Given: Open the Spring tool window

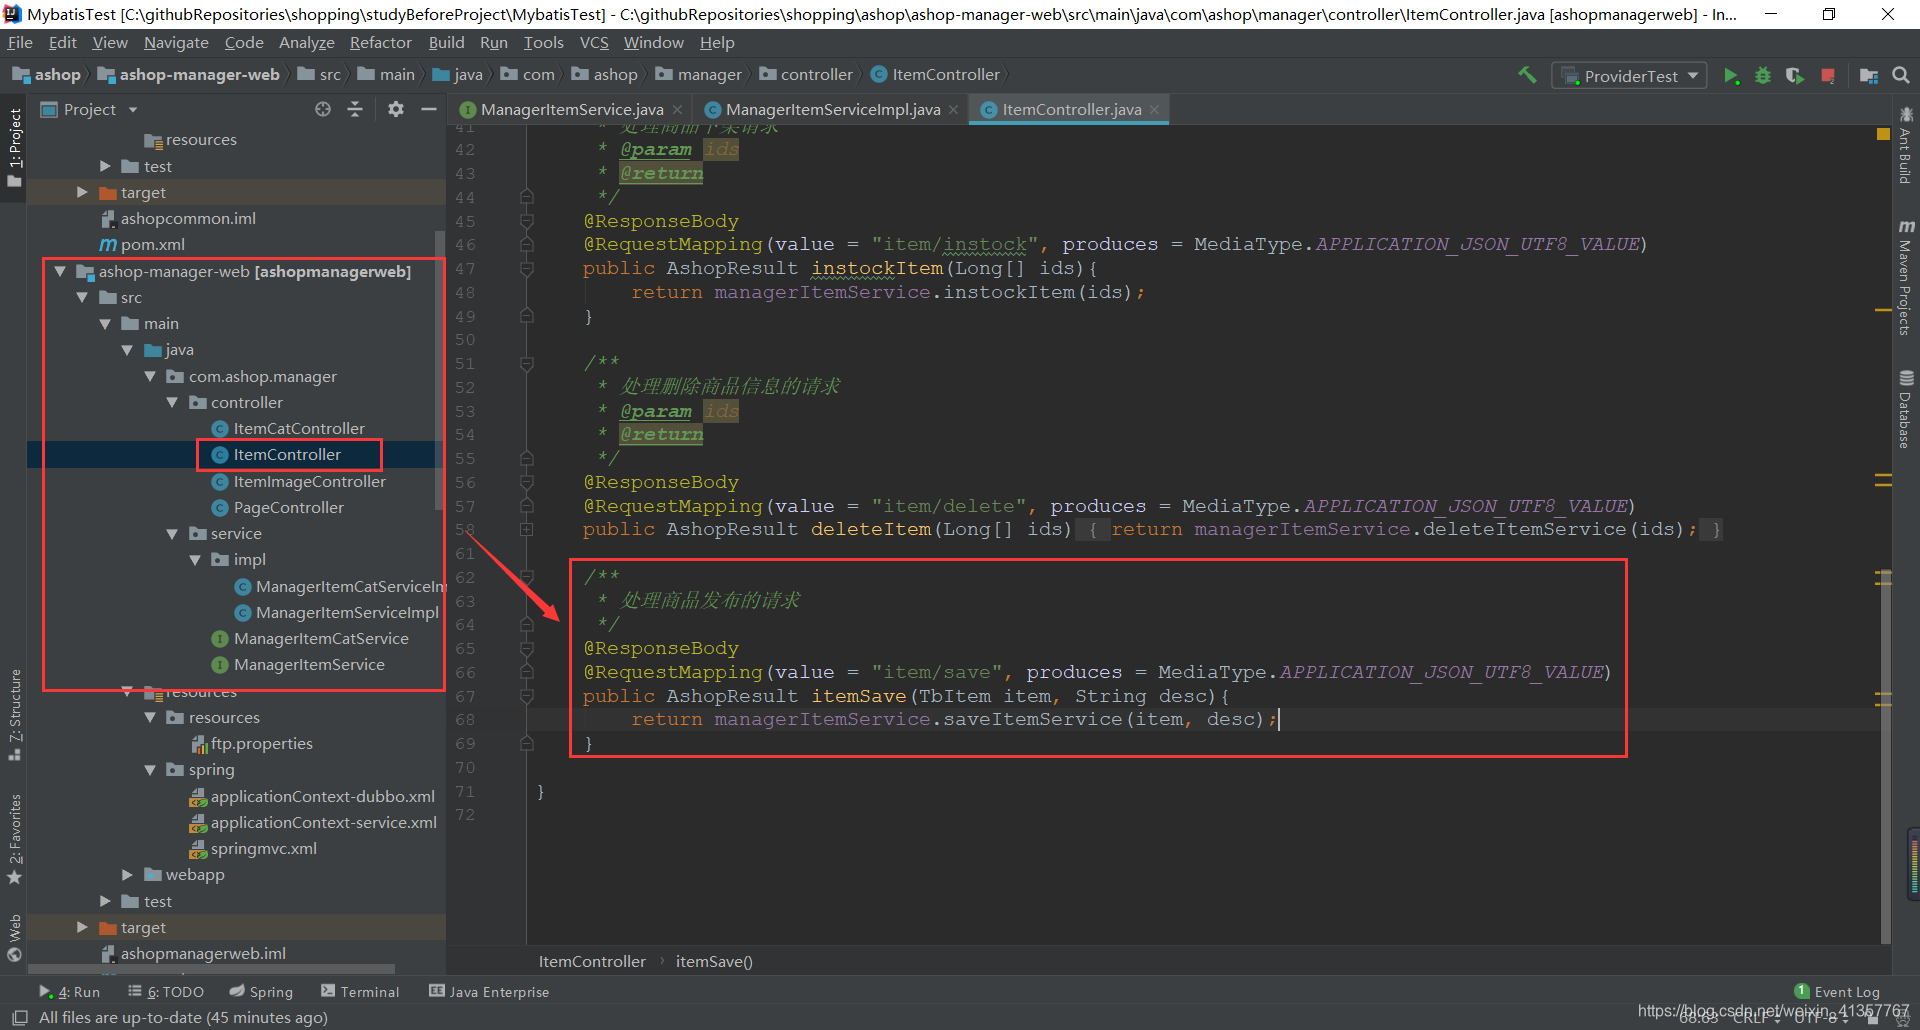Looking at the screenshot, I should pos(261,992).
